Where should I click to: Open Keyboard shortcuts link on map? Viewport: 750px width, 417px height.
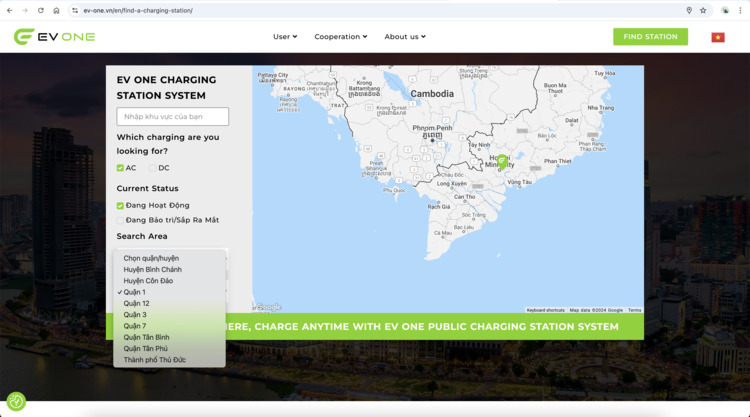[x=545, y=310]
